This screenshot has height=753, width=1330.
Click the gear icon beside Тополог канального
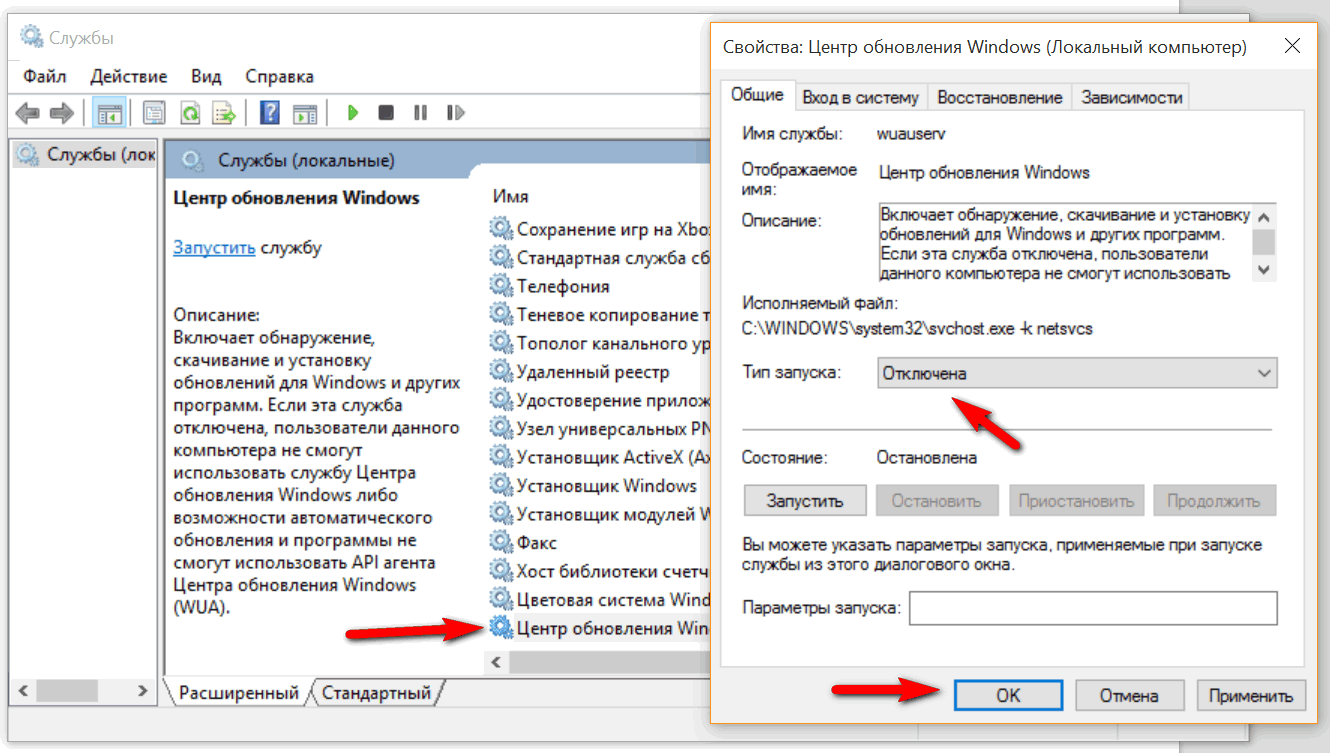(x=500, y=343)
